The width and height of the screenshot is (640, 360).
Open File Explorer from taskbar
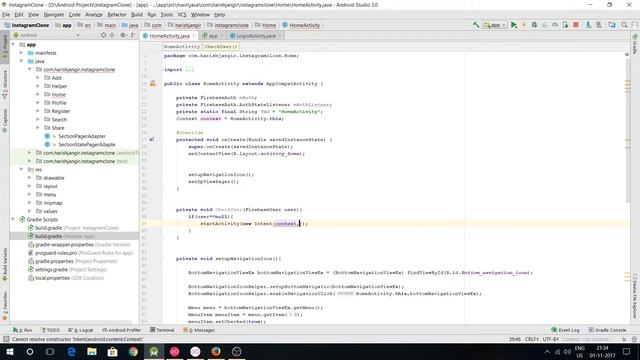(x=92, y=351)
